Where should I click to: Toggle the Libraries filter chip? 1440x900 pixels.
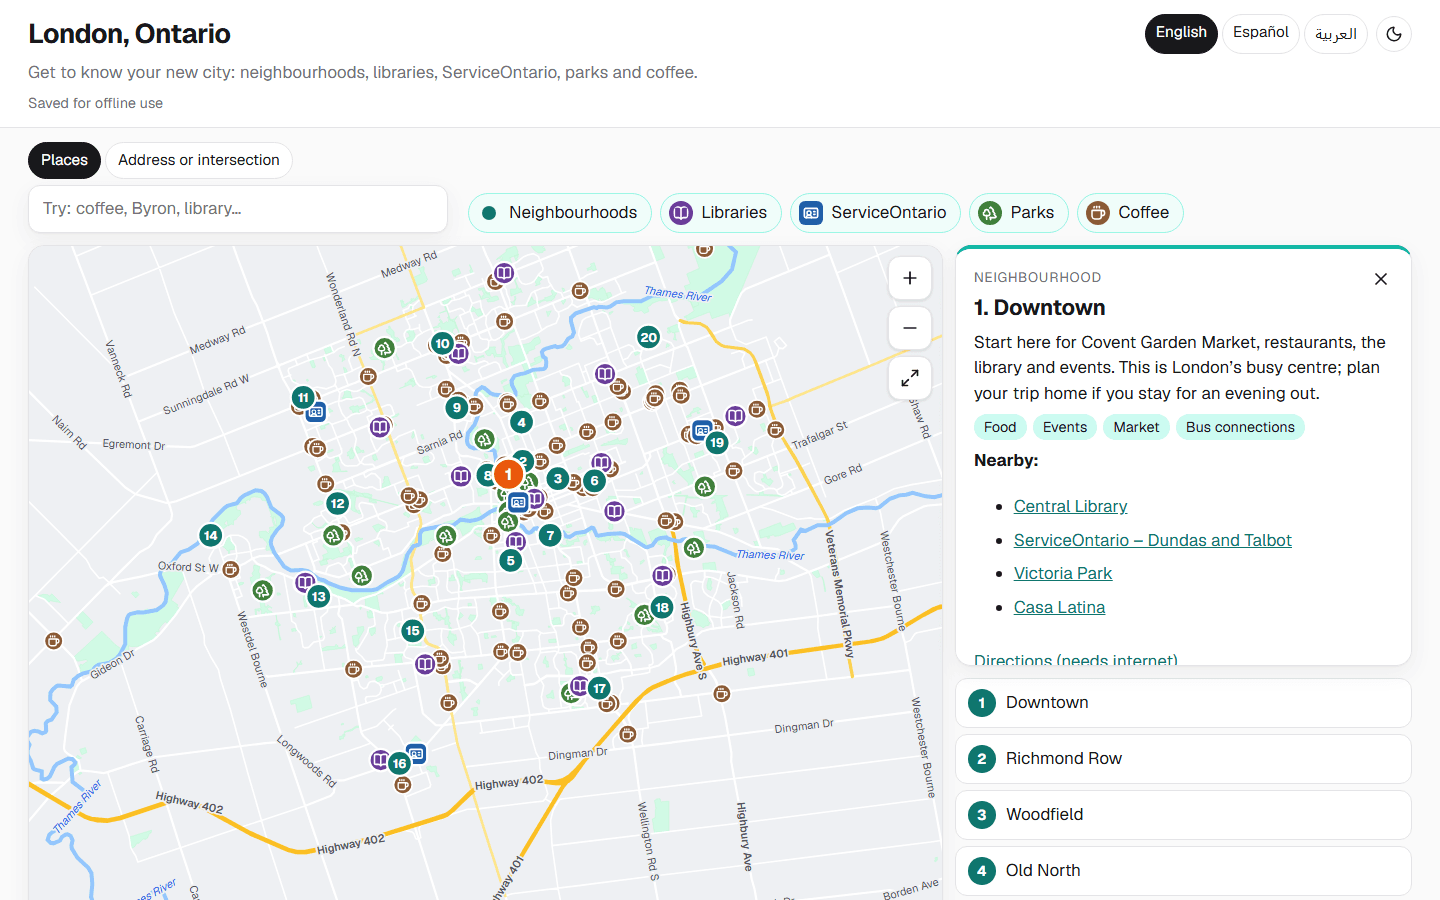(x=721, y=213)
